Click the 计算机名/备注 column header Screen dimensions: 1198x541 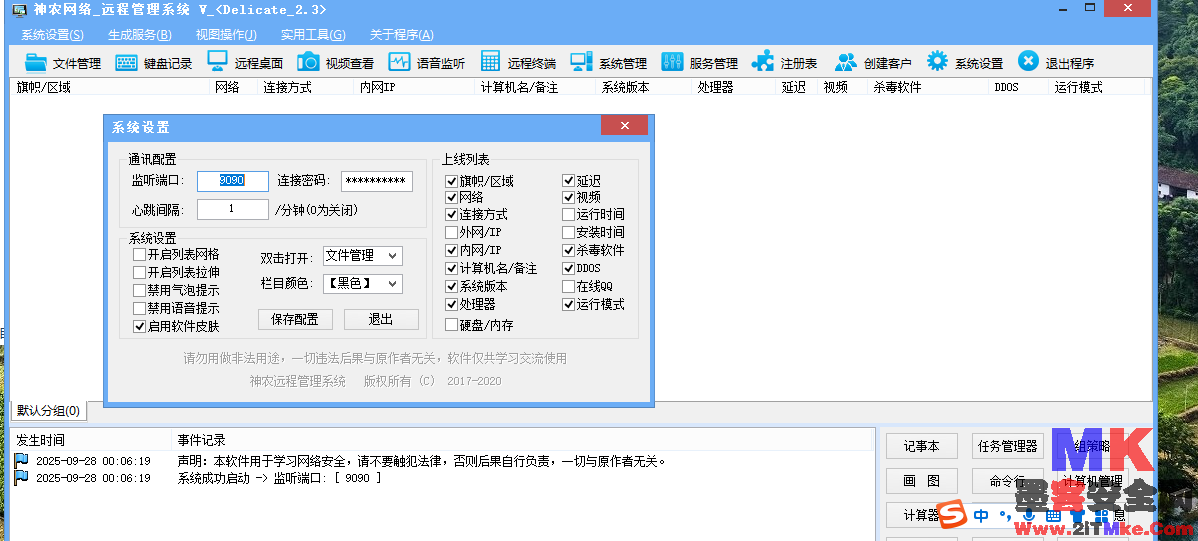pos(519,87)
